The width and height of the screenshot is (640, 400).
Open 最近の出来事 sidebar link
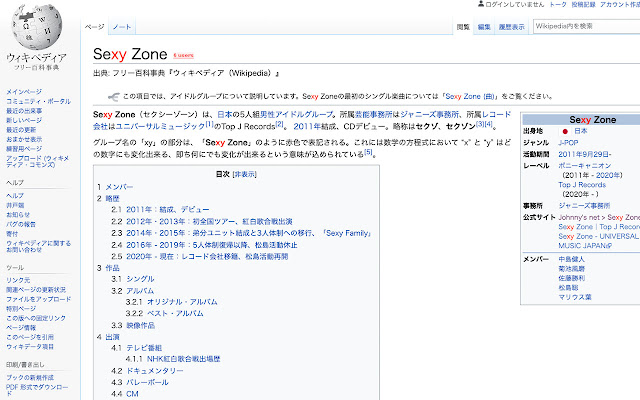click(x=24, y=111)
